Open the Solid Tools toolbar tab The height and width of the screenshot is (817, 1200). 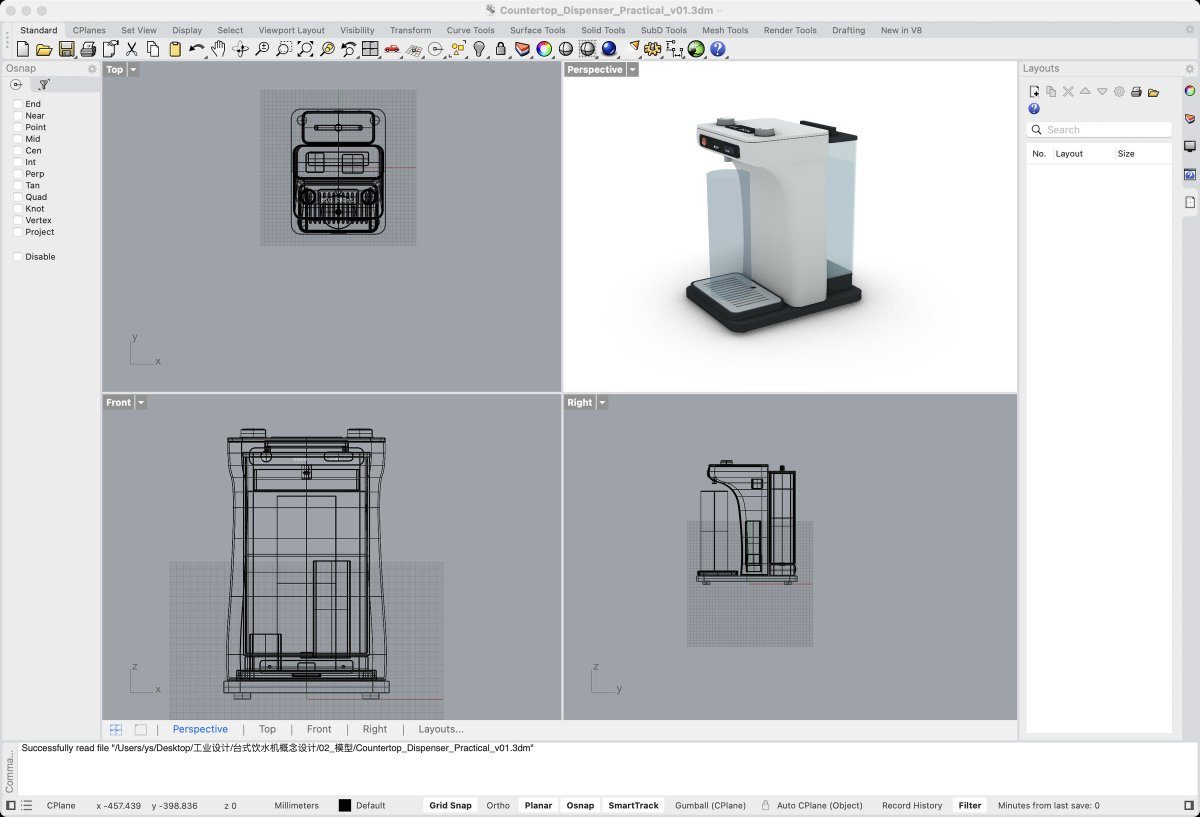[x=601, y=30]
